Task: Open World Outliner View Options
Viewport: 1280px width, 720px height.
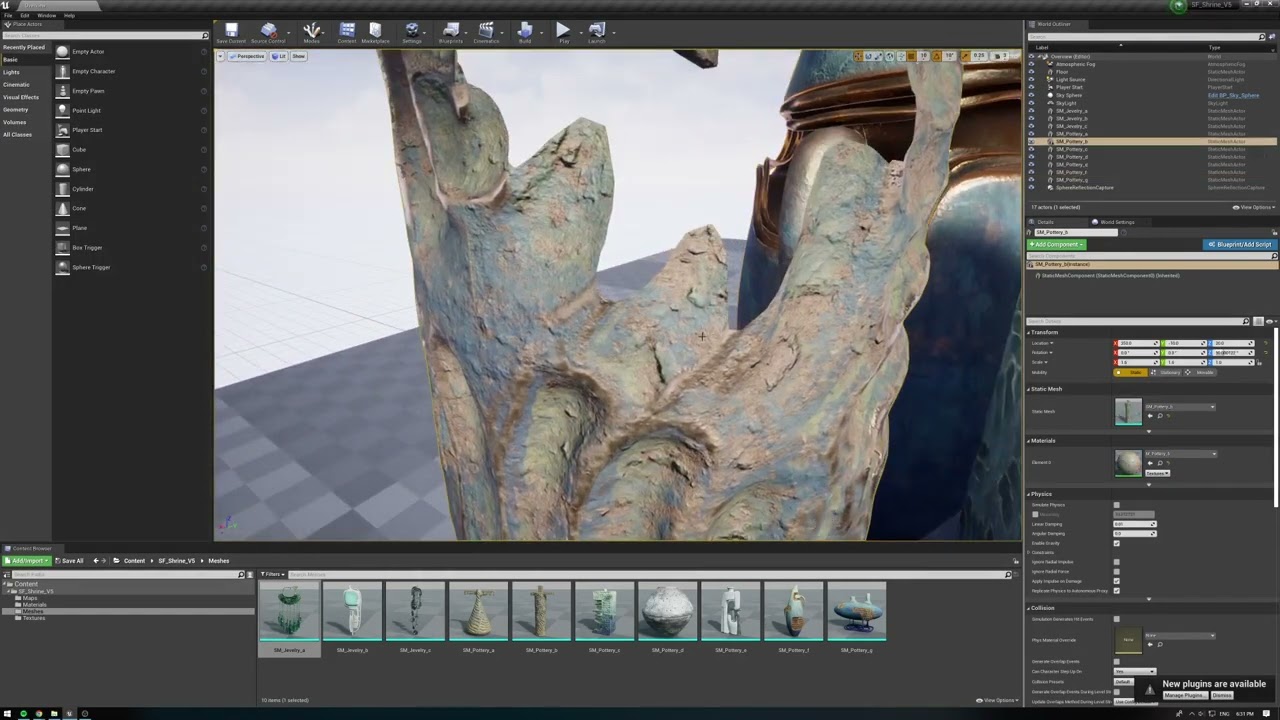Action: (x=1254, y=207)
